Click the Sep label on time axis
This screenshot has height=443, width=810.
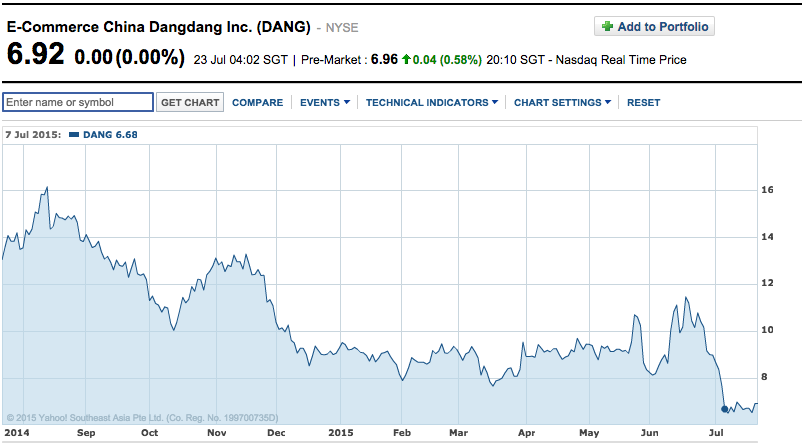86,433
